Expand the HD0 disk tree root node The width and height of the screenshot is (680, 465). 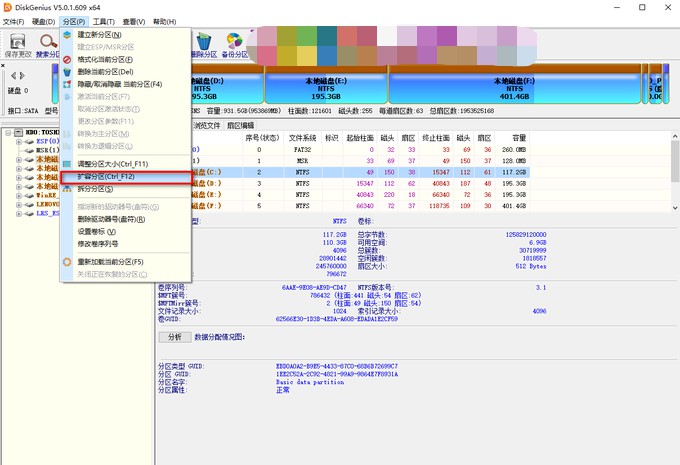7,132
